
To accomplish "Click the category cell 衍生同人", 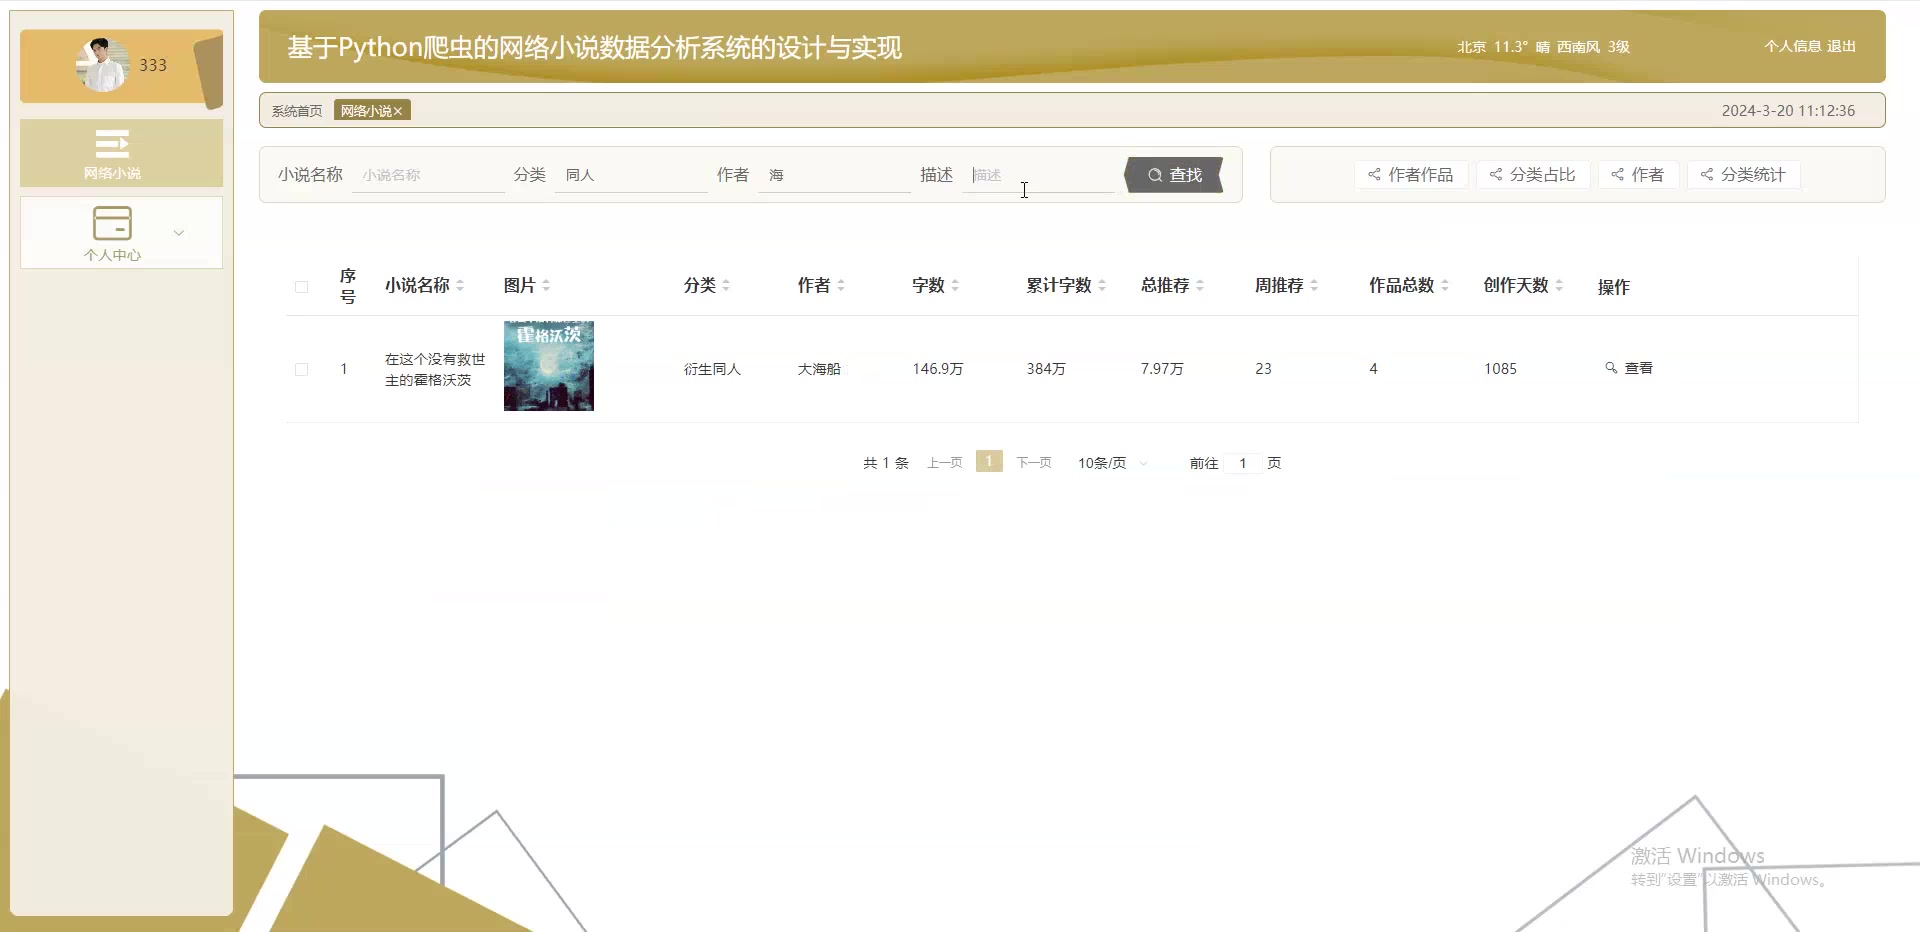I will pos(712,369).
